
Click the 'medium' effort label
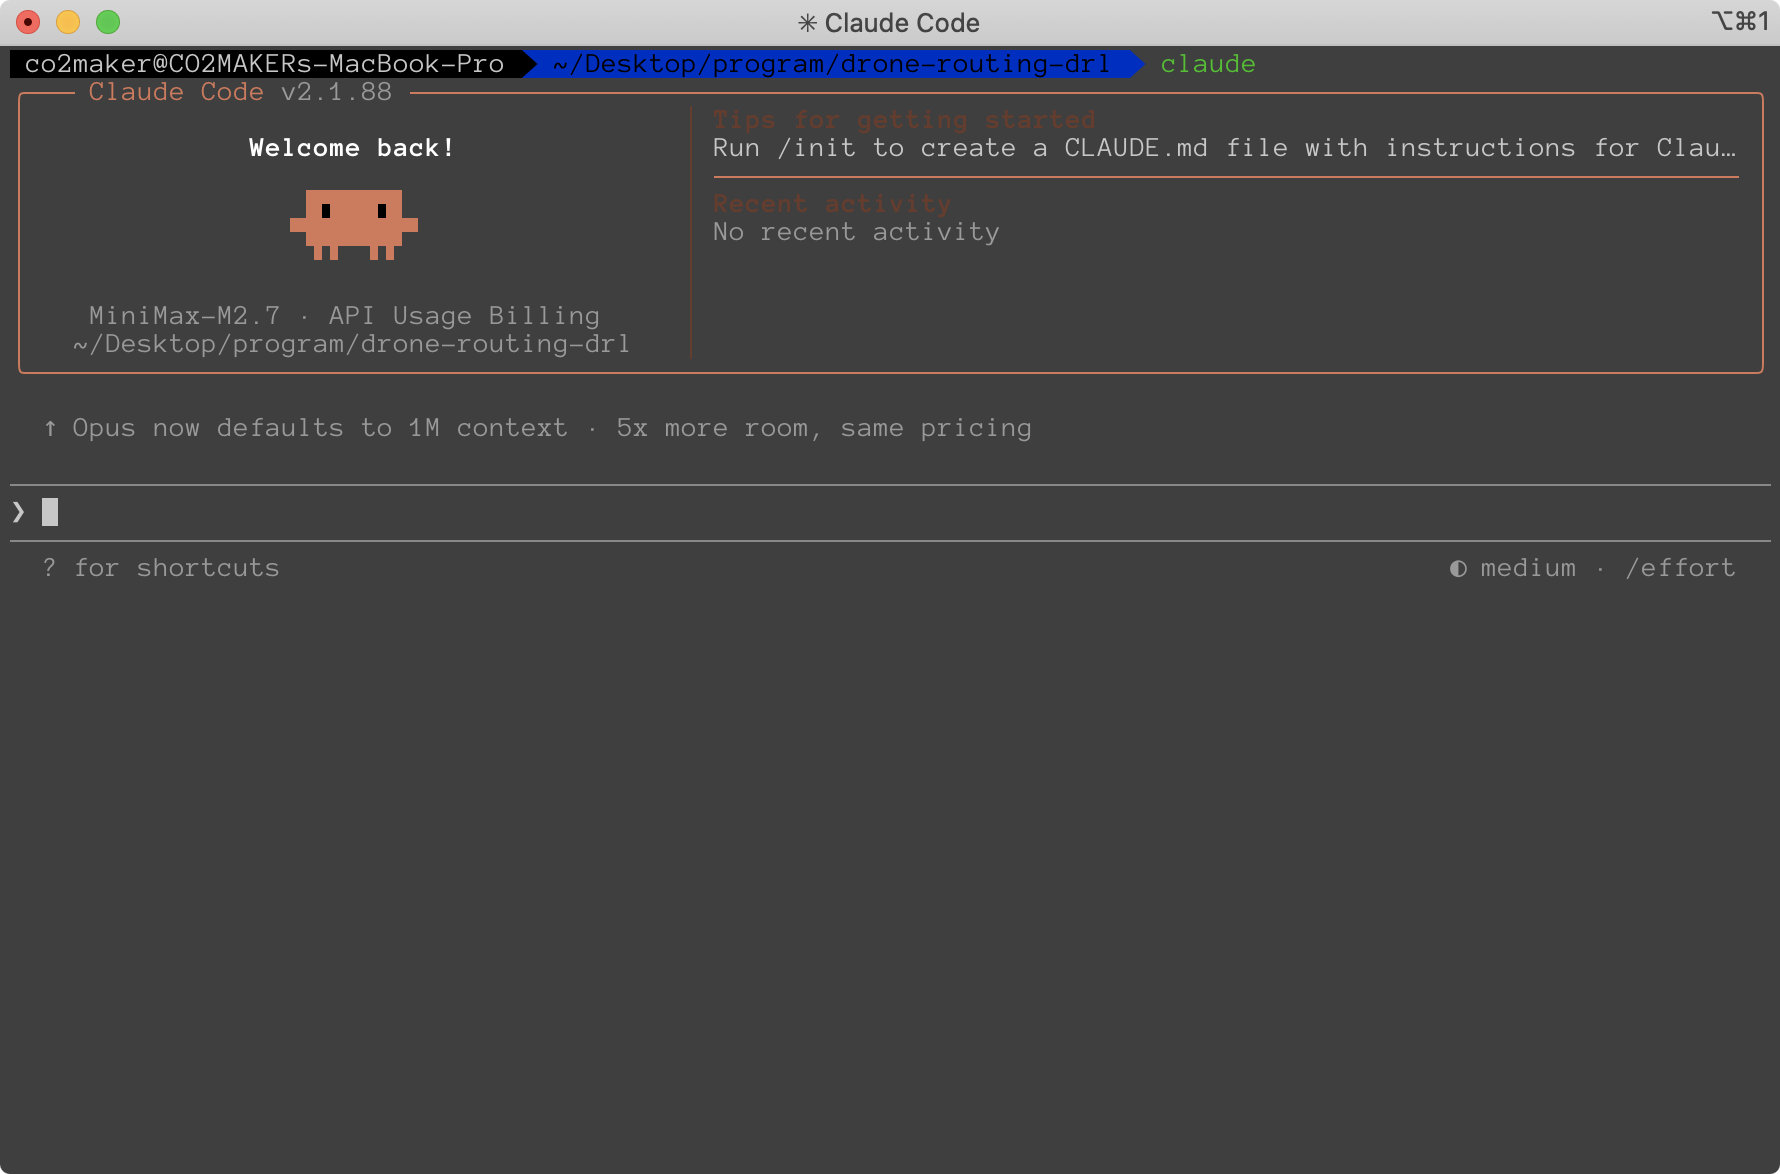coord(1527,568)
